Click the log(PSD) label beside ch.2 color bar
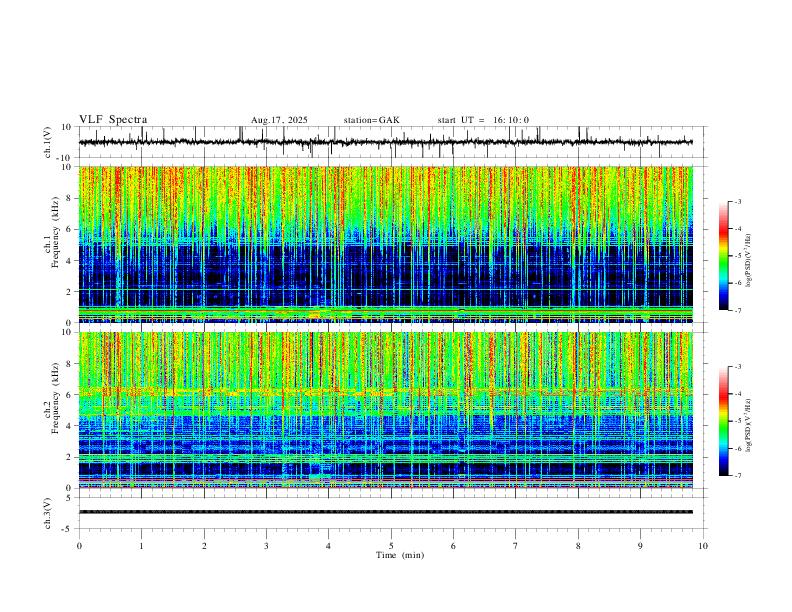This screenshot has height=612, width=792. pos(748,425)
